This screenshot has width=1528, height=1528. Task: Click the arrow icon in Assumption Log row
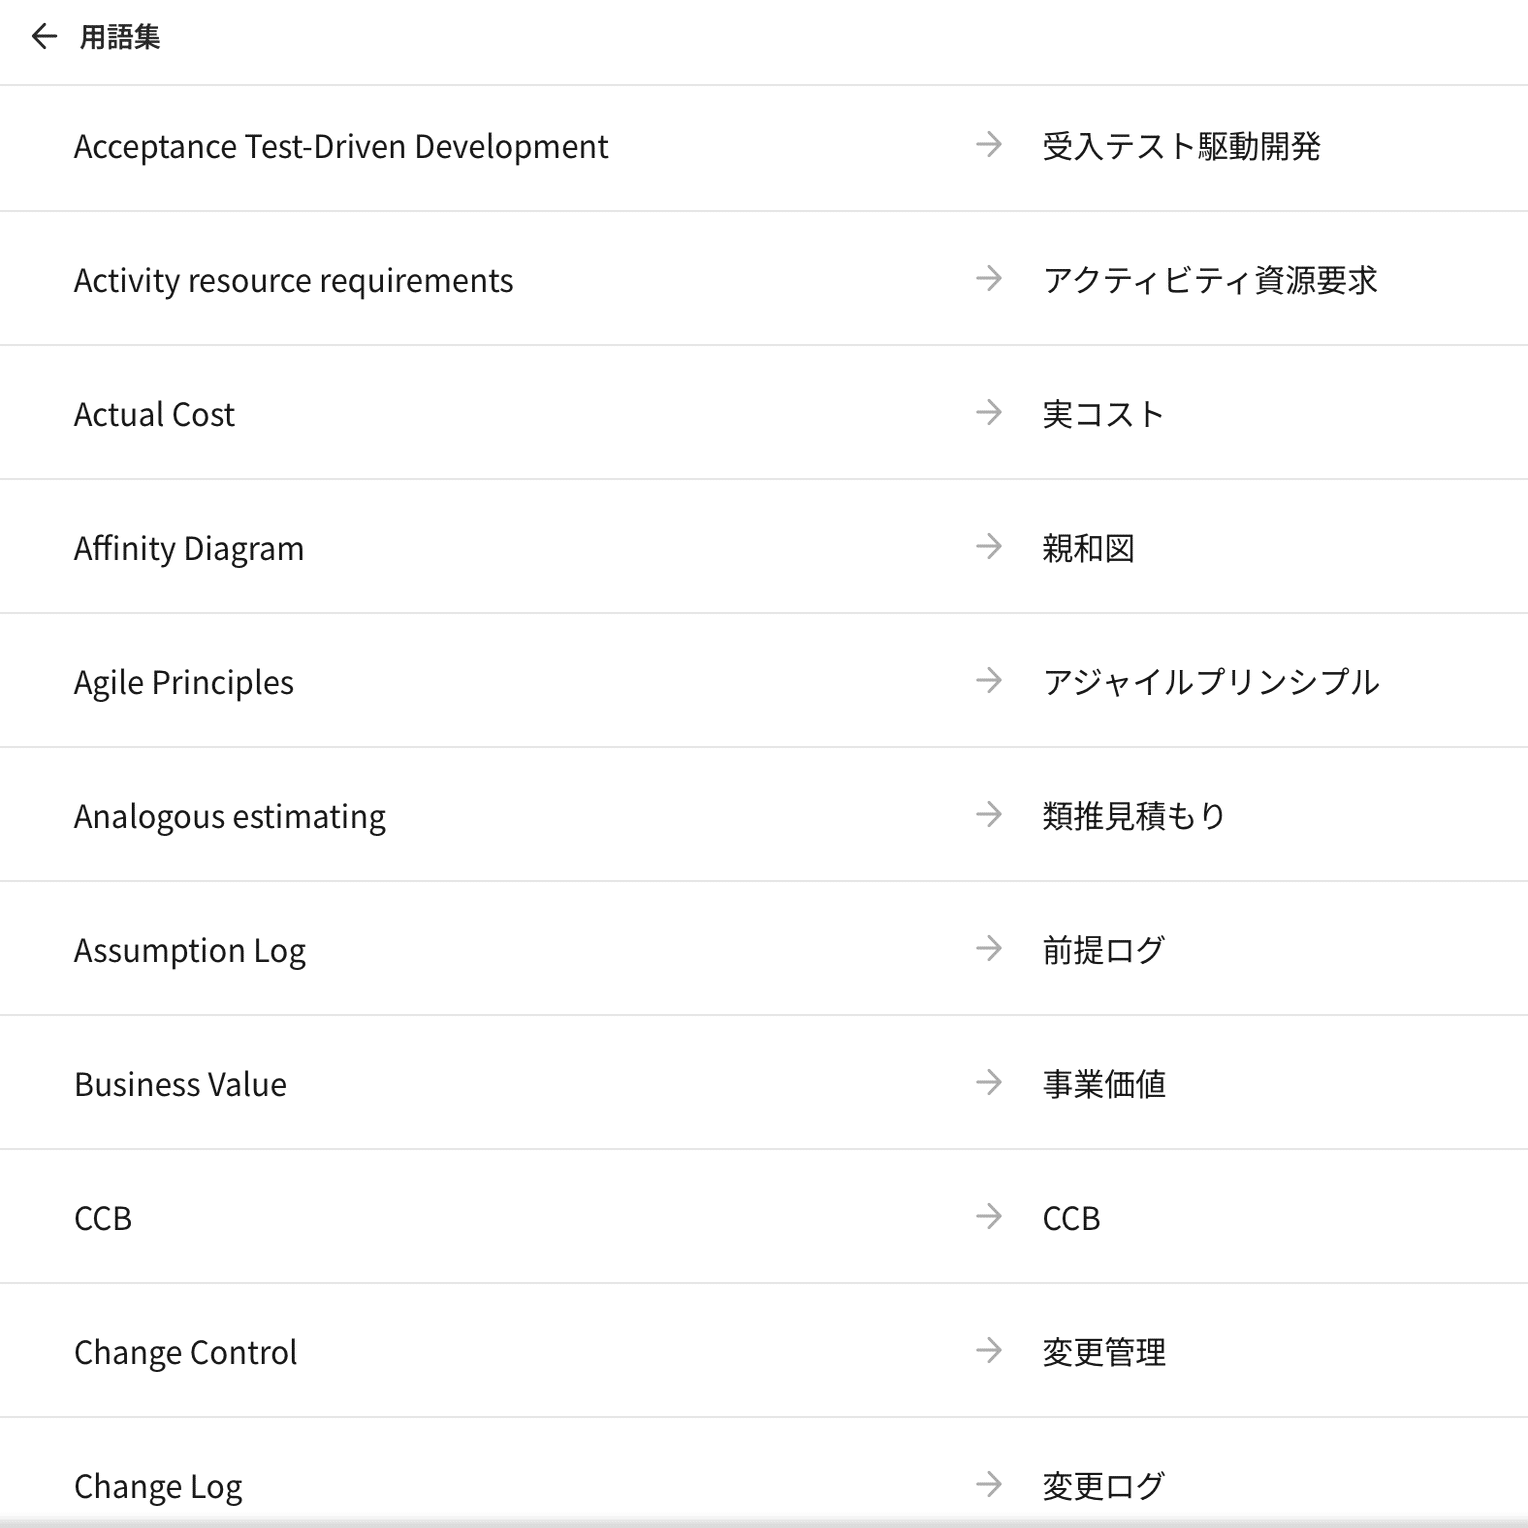coord(989,949)
